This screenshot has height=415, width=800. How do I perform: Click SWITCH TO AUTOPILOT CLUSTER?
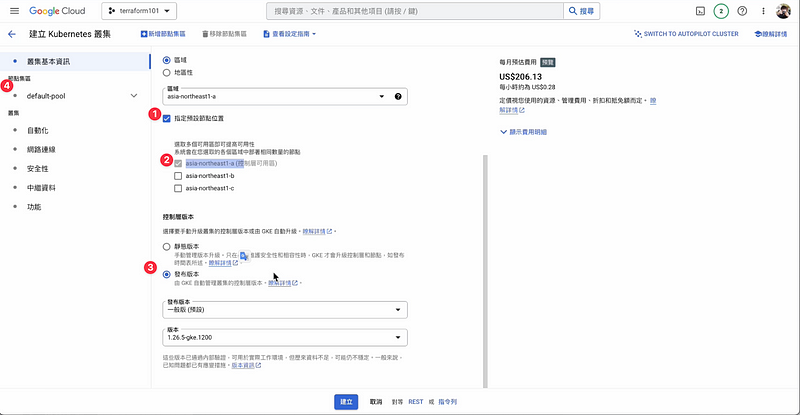686,34
